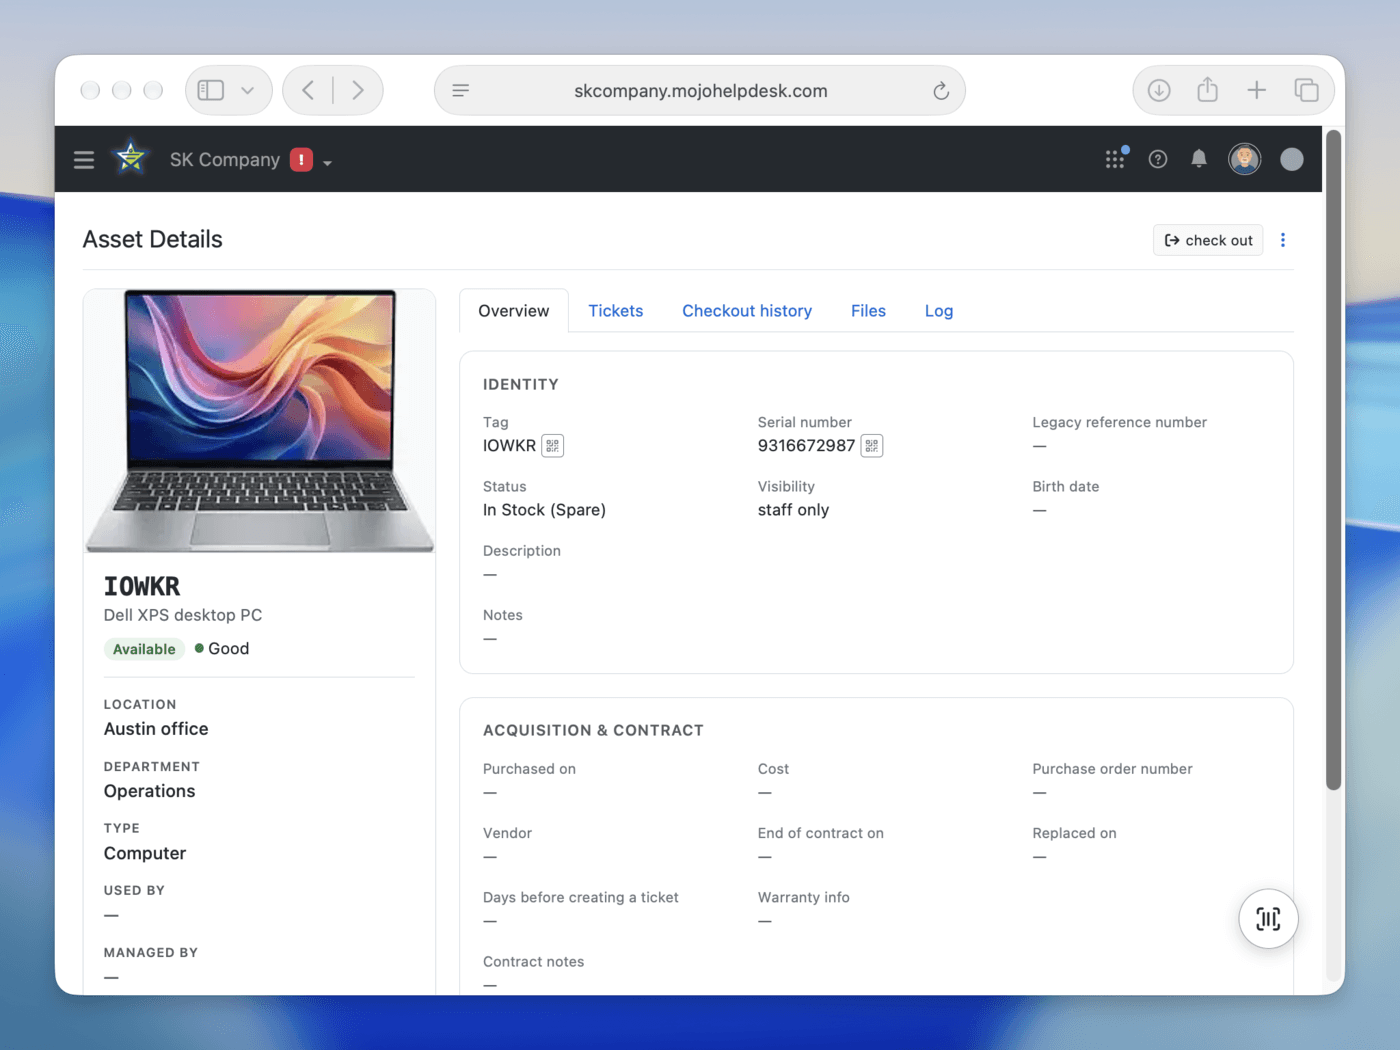1400x1050 pixels.
Task: Open the page reader menu icon
Action: point(461,91)
